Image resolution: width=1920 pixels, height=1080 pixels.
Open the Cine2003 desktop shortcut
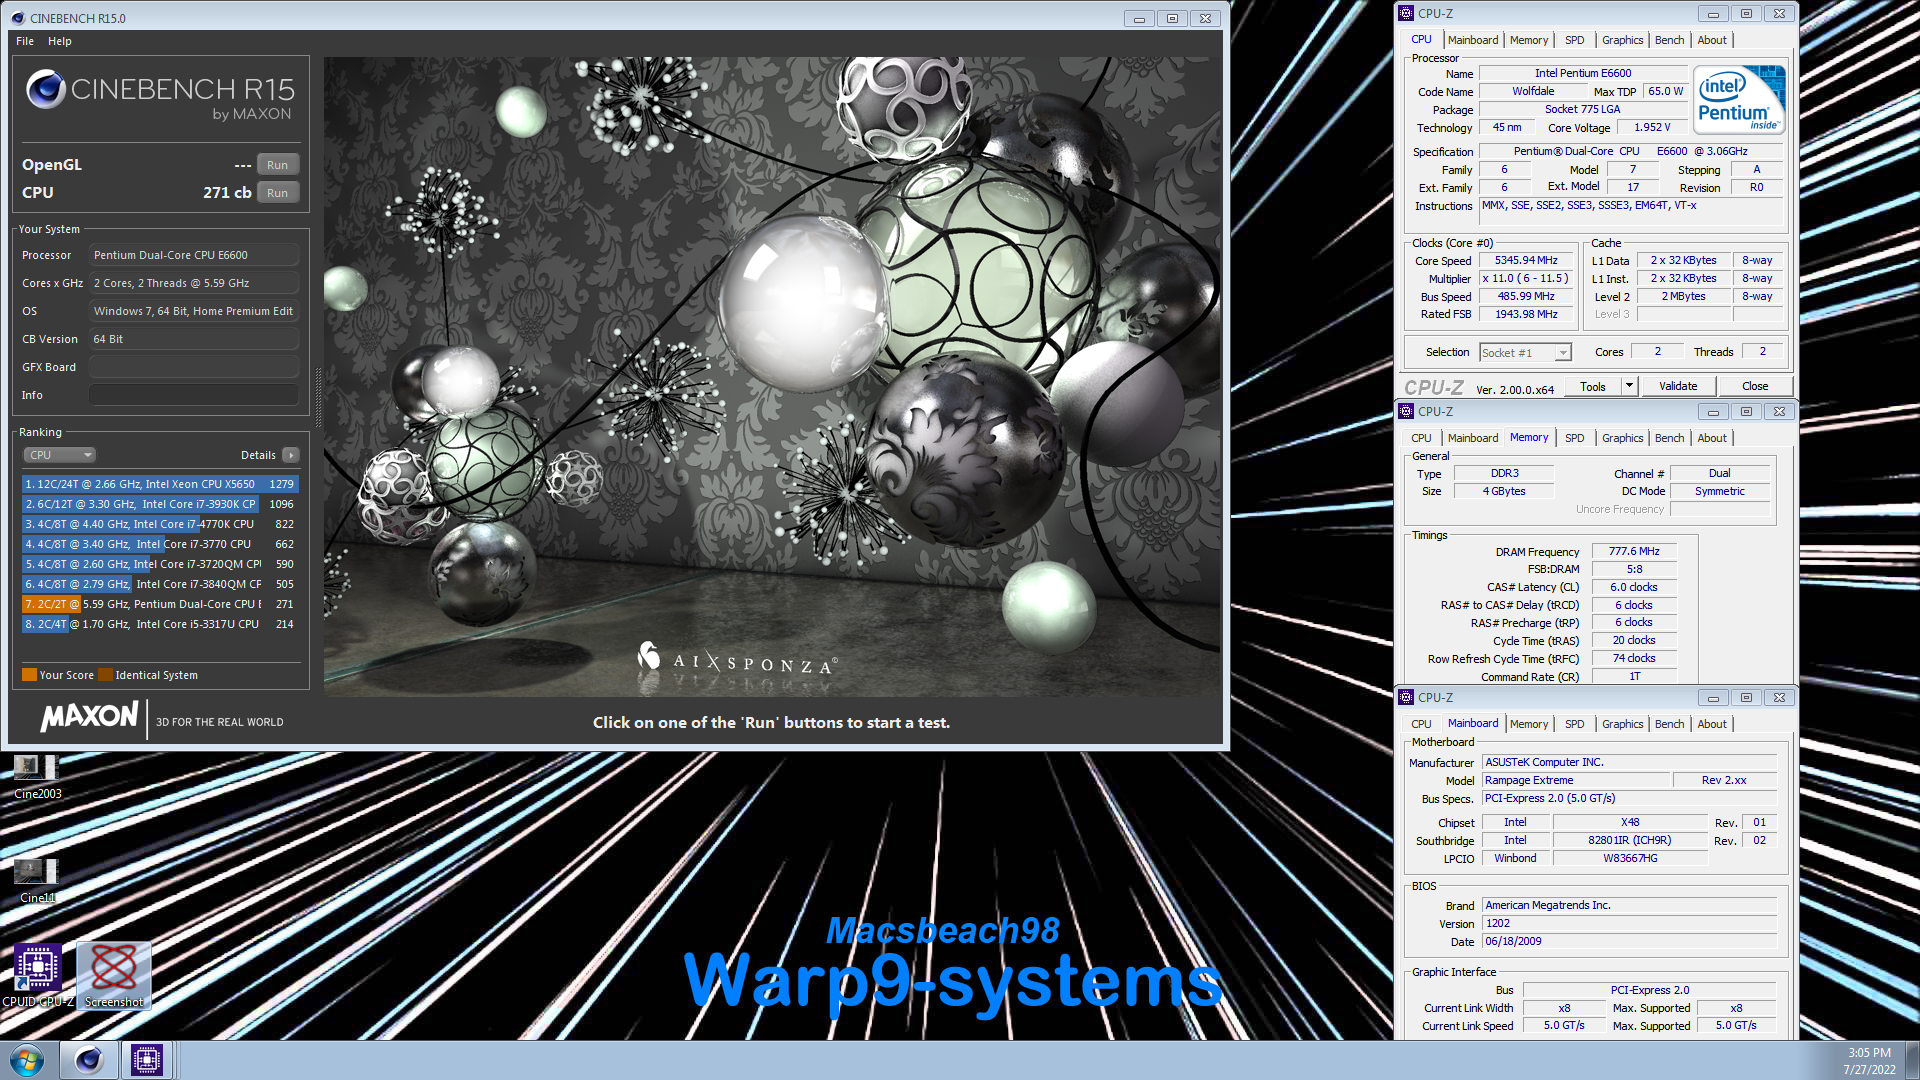(x=37, y=777)
